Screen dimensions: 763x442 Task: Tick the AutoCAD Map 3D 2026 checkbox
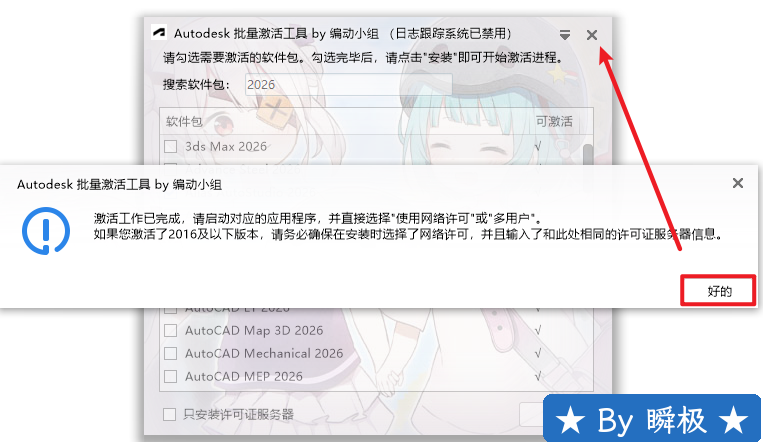pyautogui.click(x=170, y=331)
